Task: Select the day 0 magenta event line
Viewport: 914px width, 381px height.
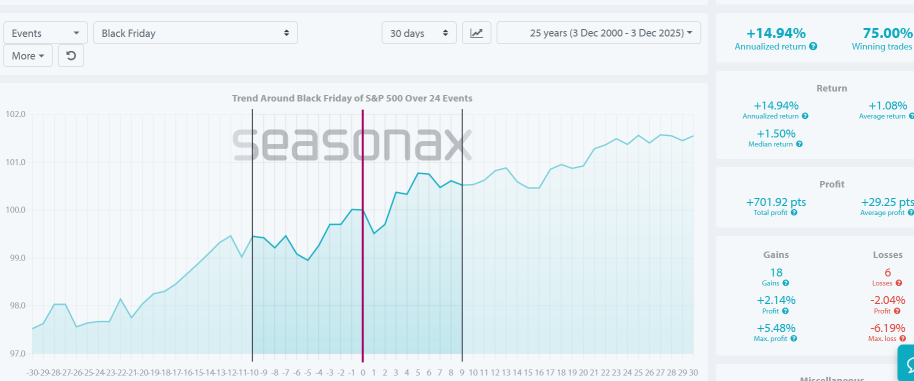Action: click(363, 236)
